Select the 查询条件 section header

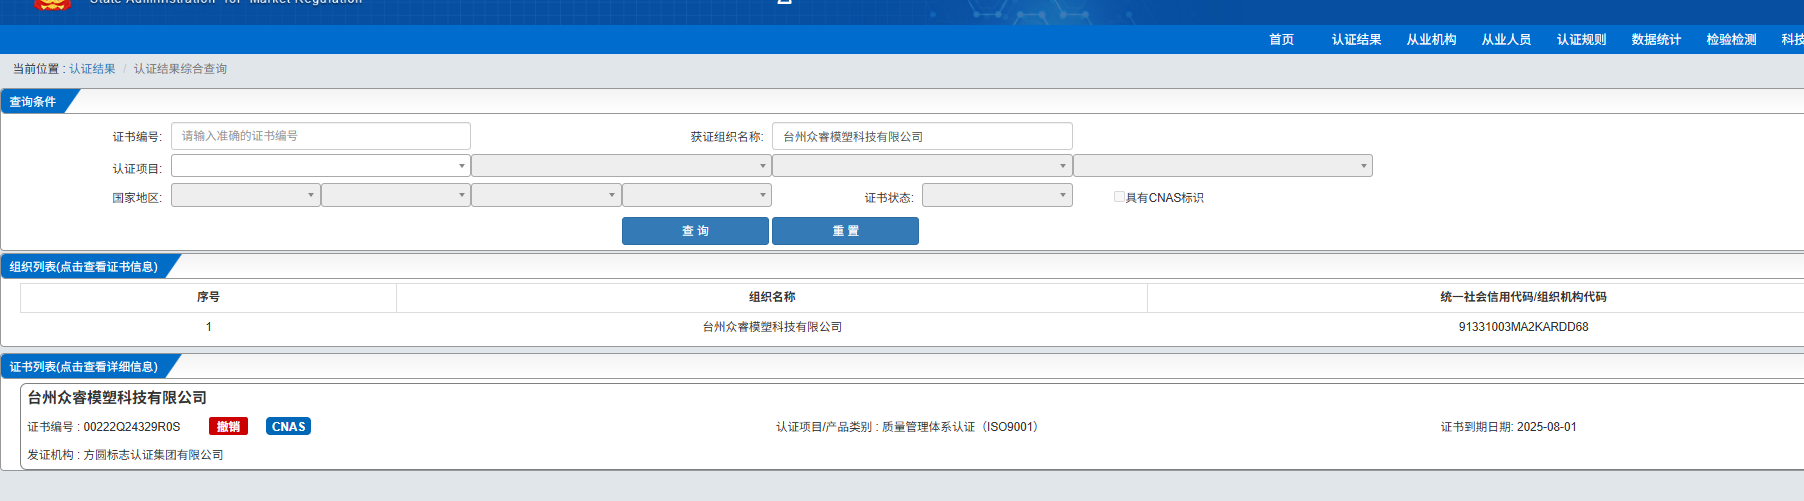tap(33, 102)
